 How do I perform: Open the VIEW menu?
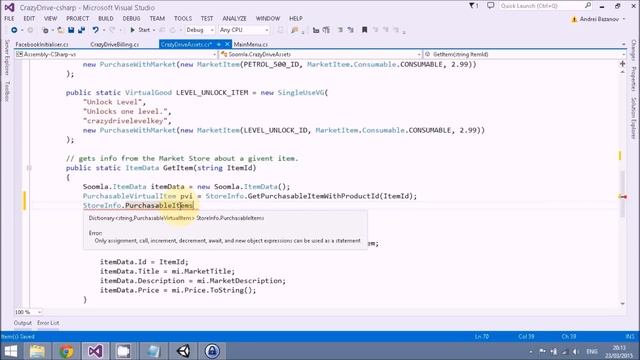tap(51, 19)
